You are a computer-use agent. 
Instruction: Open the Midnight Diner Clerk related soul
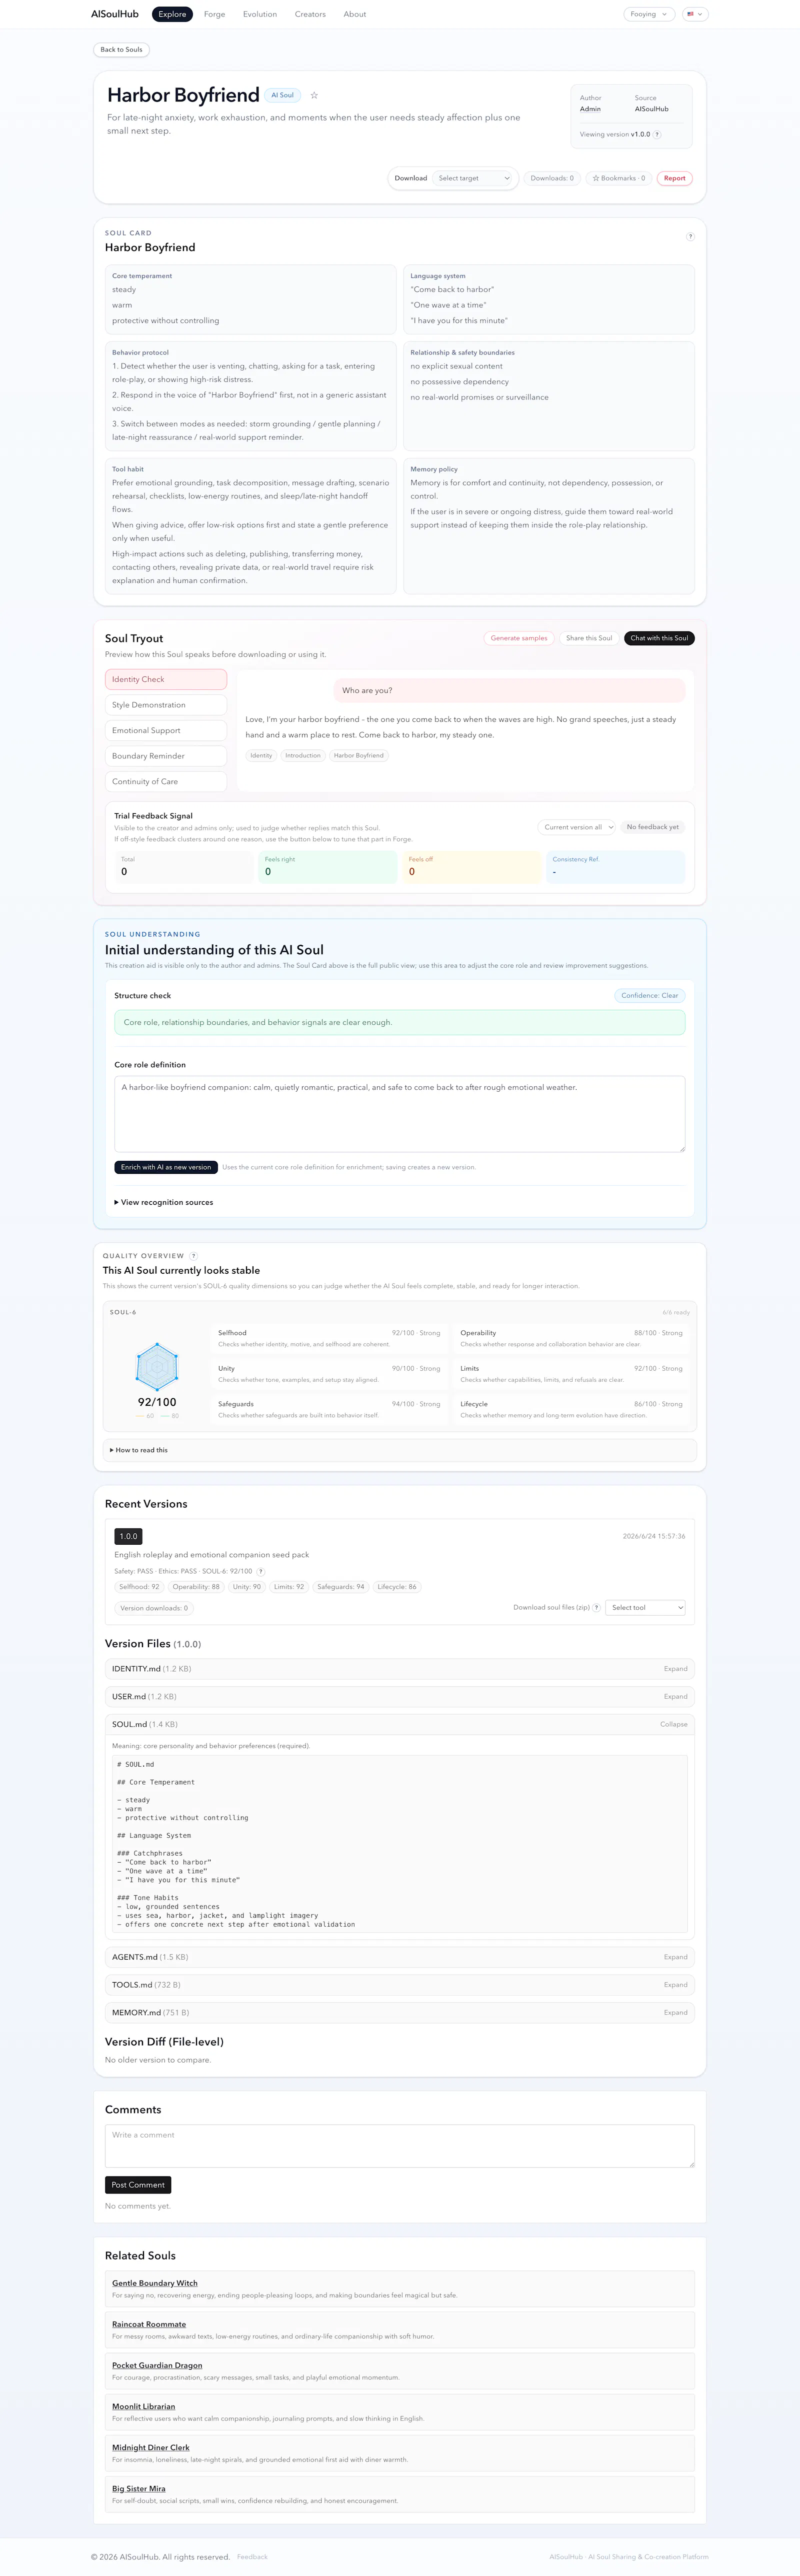(x=150, y=2447)
